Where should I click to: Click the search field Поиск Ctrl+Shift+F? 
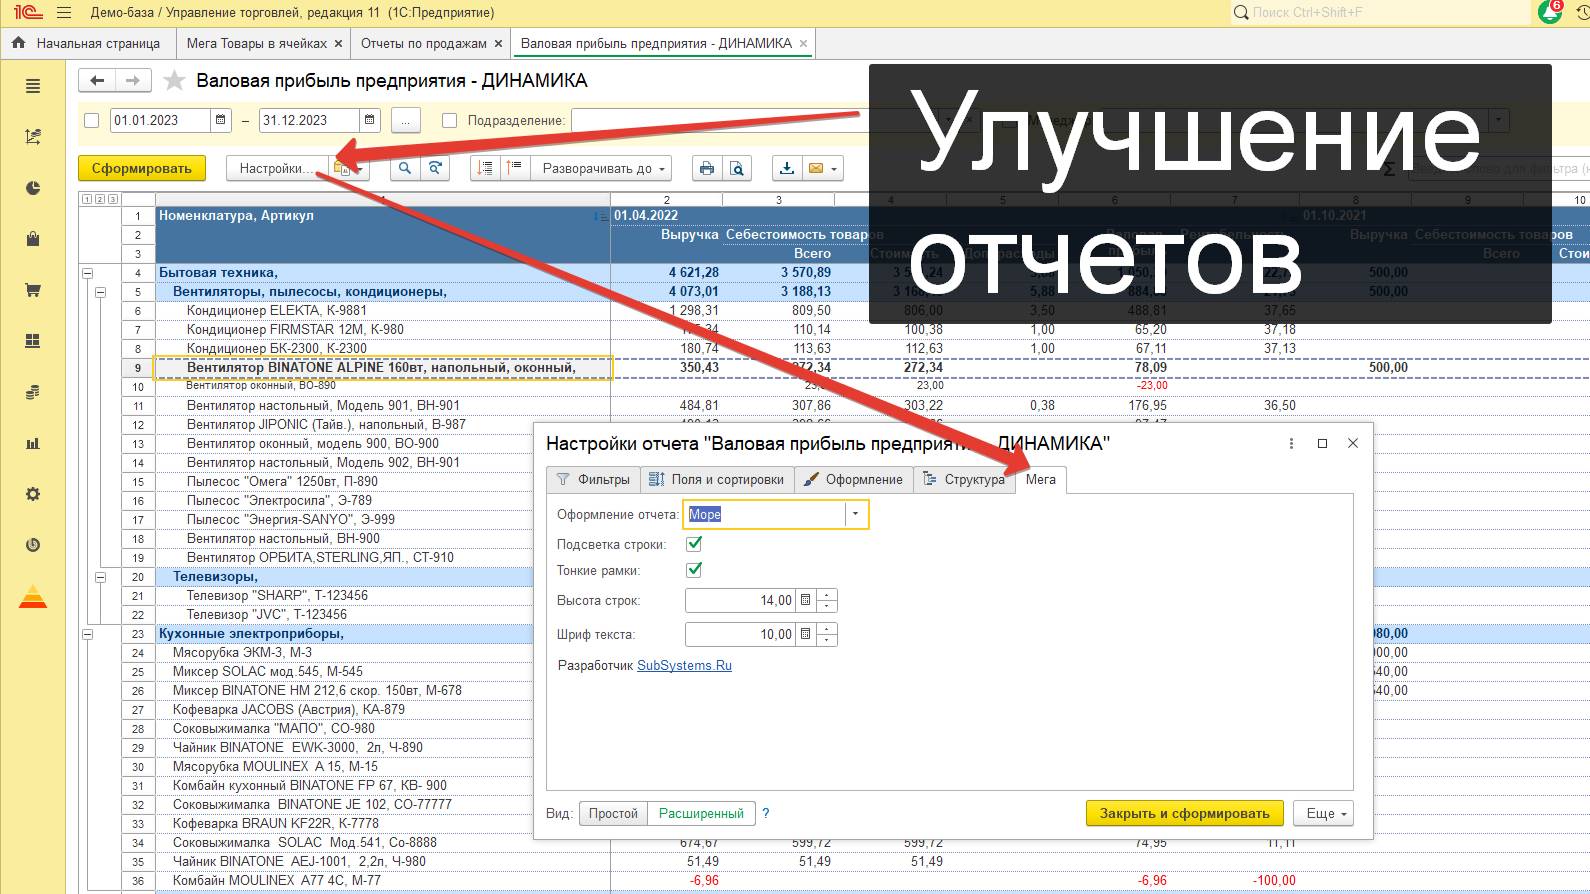1380,13
